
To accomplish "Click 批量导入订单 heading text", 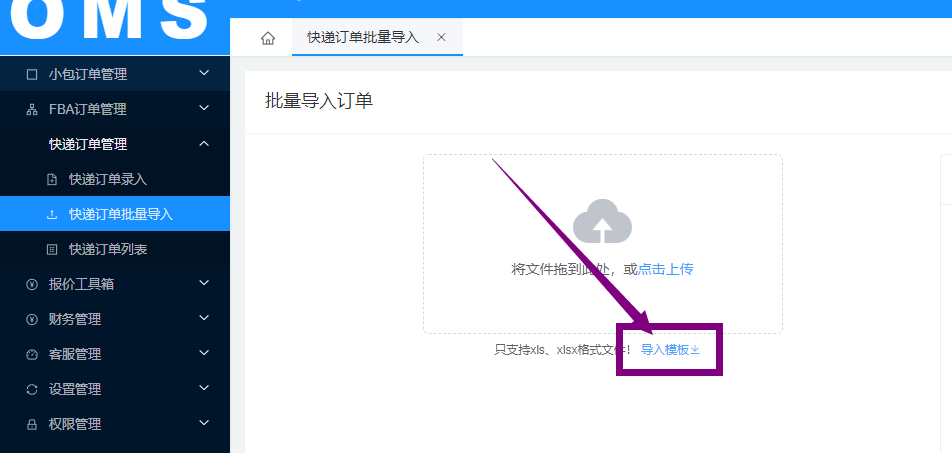I will pyautogui.click(x=319, y=101).
